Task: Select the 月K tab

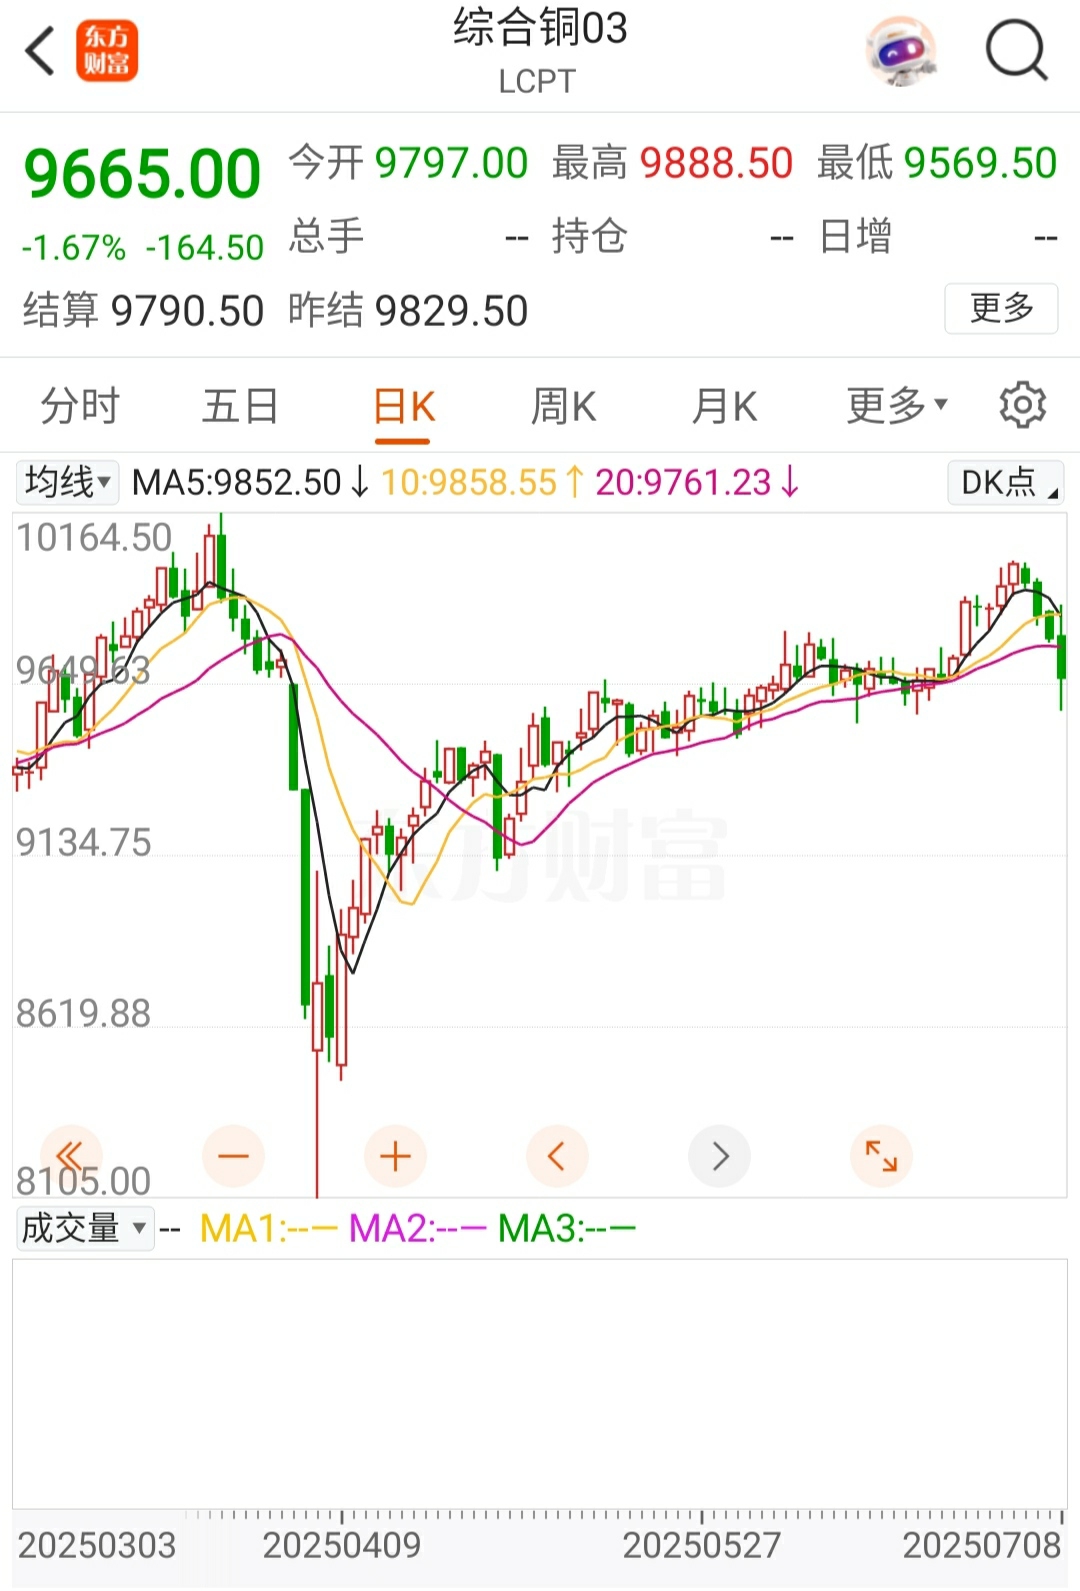Action: coord(724,407)
